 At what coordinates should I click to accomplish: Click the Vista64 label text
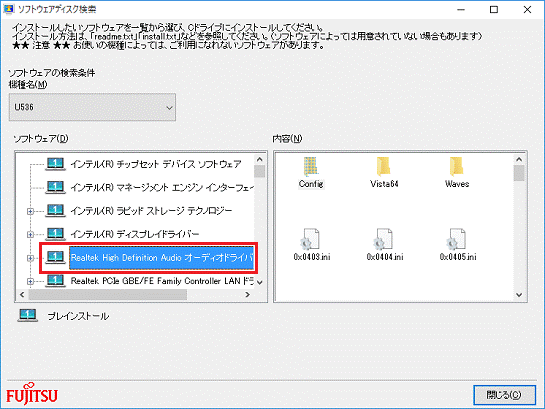(384, 183)
